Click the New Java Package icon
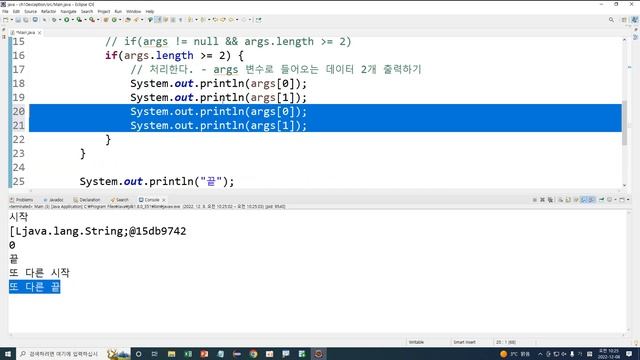Screen dimensions: 640x360 [106, 20]
